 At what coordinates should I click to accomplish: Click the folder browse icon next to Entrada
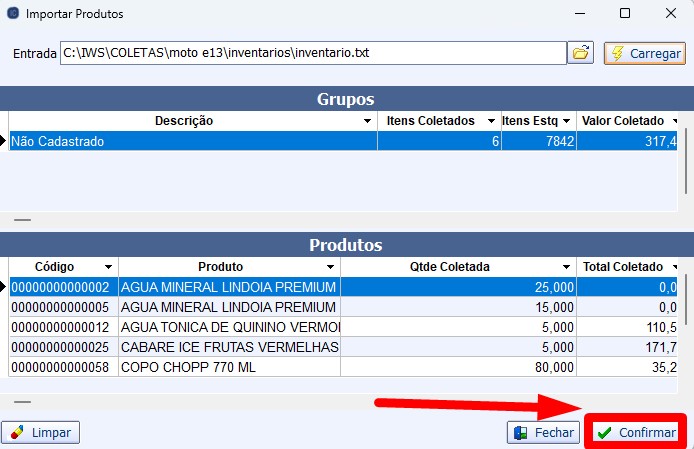pos(581,53)
